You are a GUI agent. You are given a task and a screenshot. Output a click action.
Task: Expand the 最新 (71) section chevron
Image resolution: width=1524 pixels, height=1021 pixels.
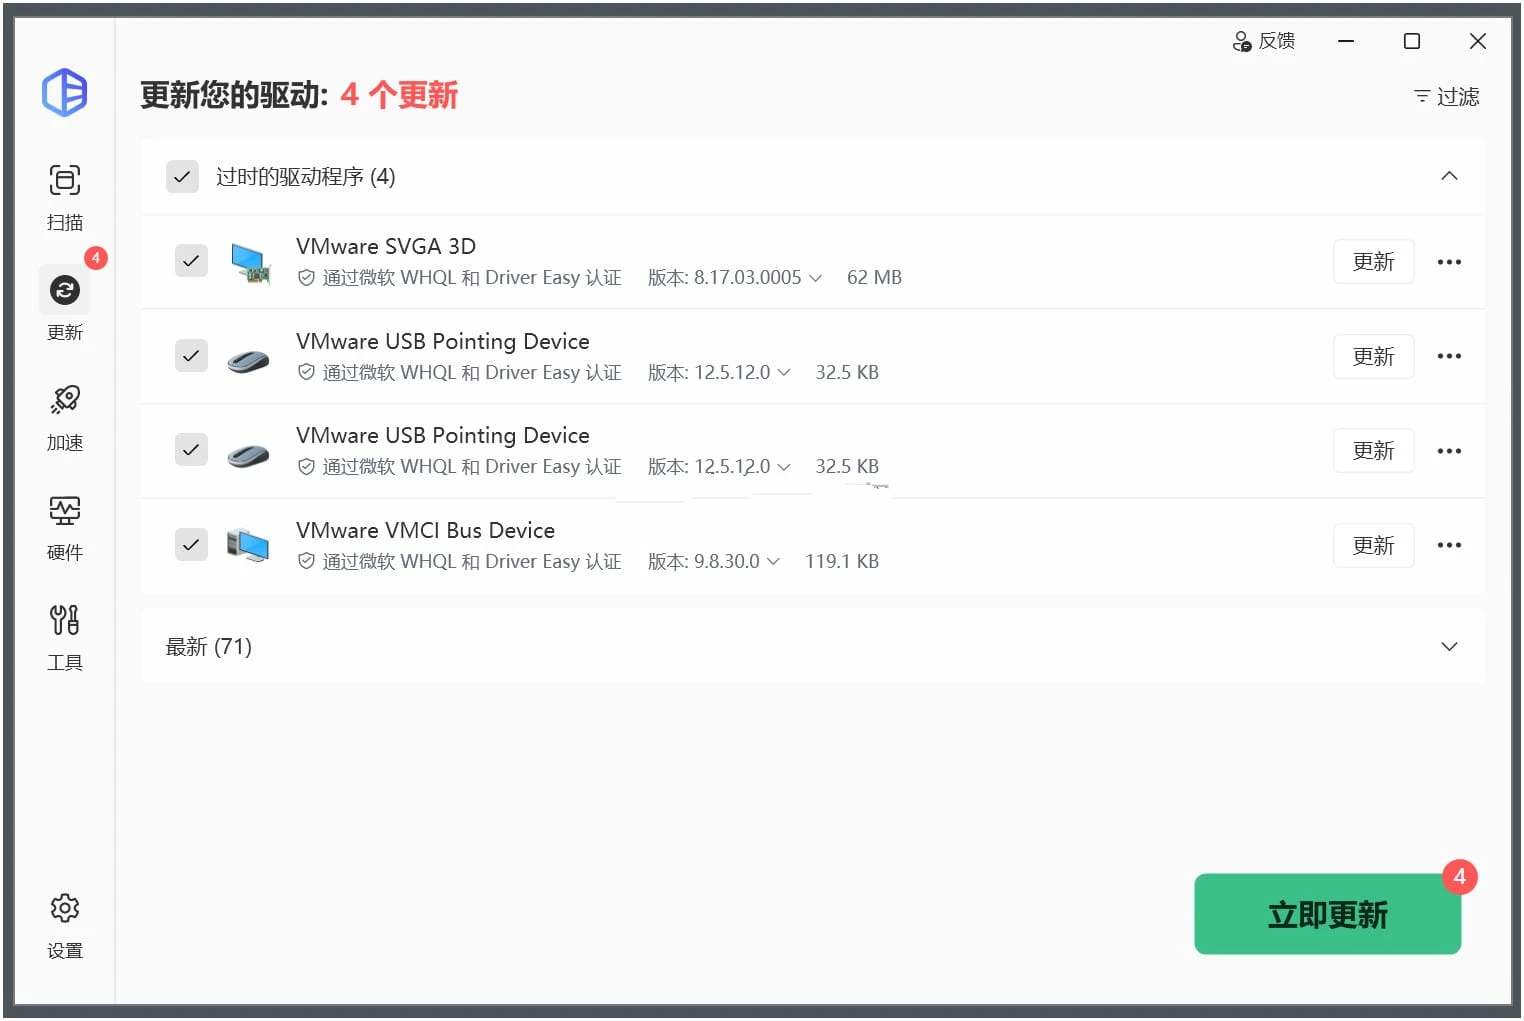coord(1449,646)
